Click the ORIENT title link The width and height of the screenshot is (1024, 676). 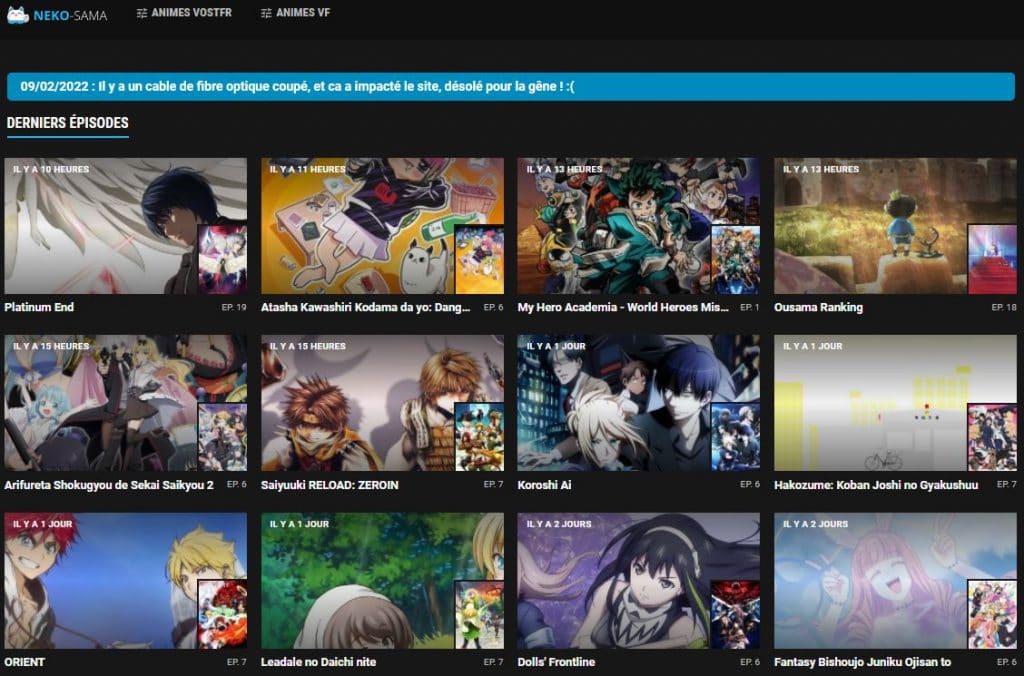pos(25,662)
